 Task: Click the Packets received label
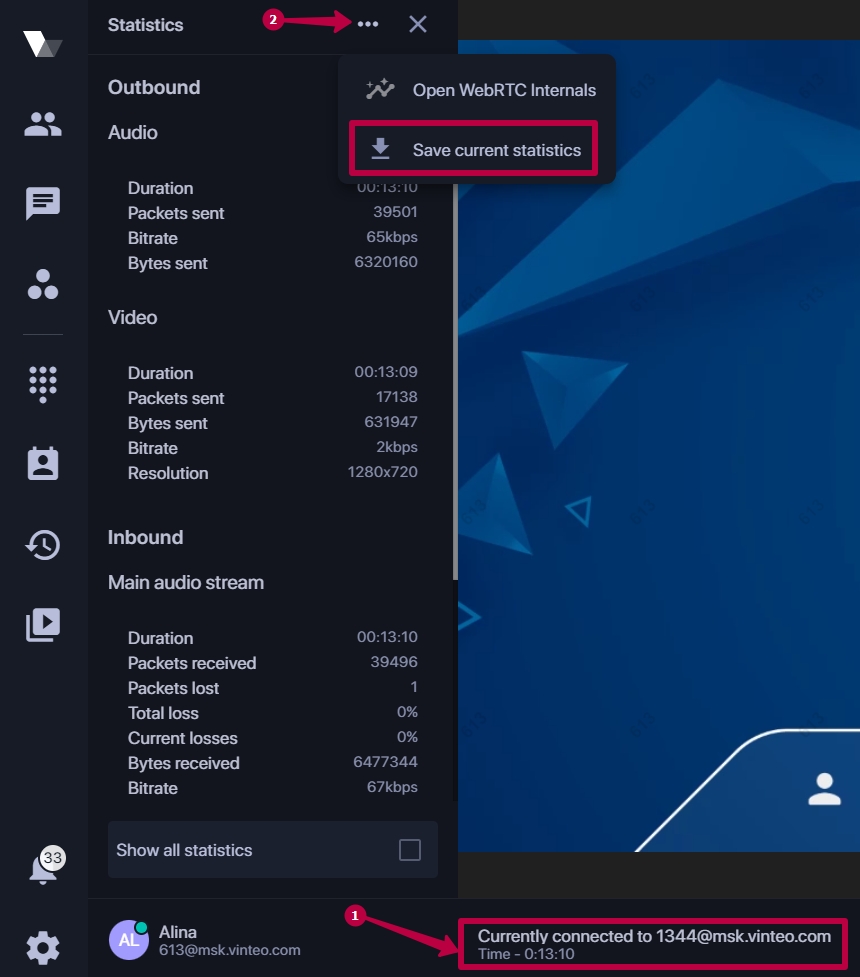pyautogui.click(x=192, y=663)
